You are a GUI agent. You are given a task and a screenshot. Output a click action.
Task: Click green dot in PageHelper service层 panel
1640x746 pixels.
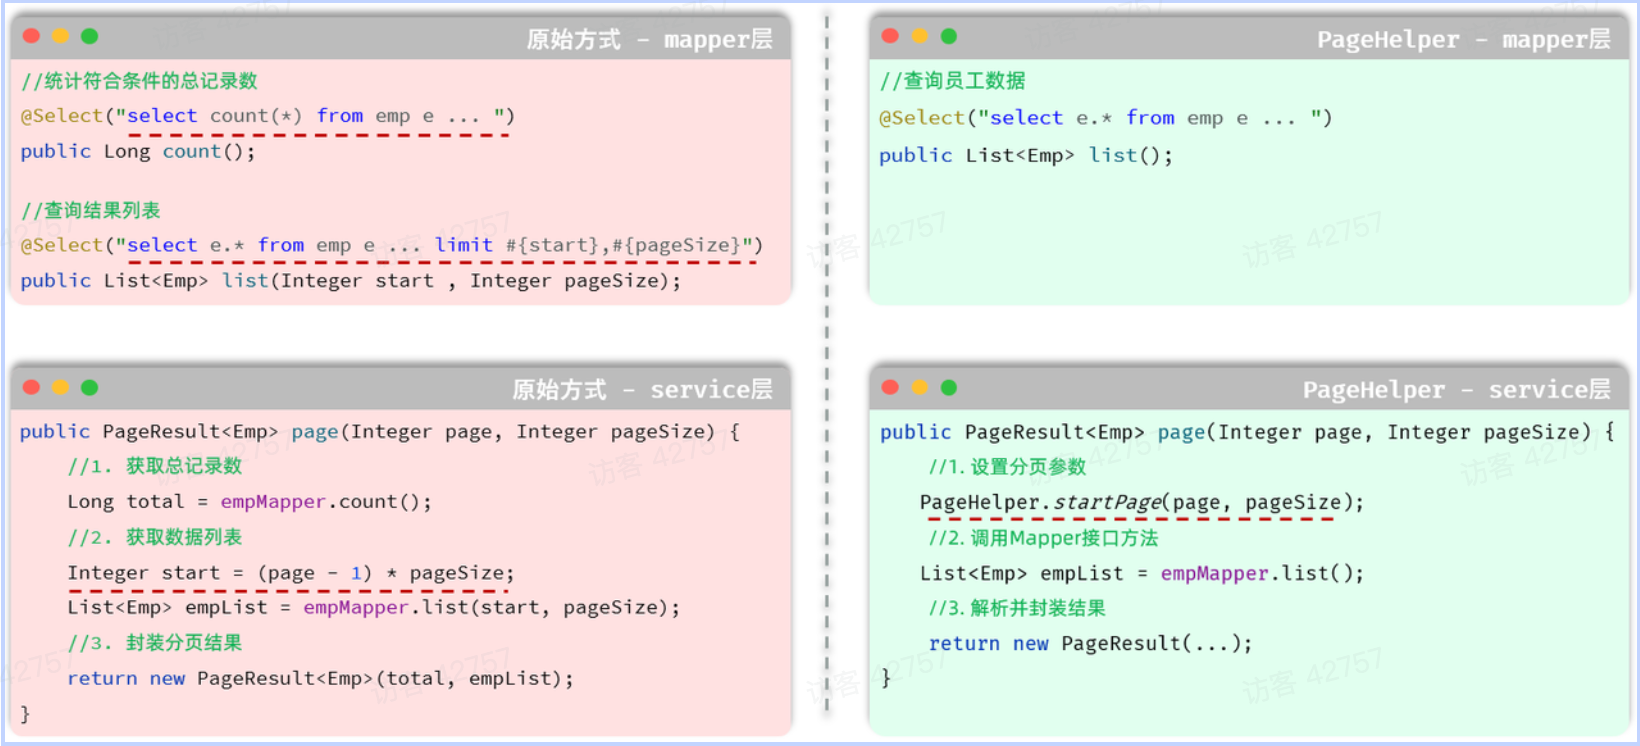pyautogui.click(x=949, y=387)
